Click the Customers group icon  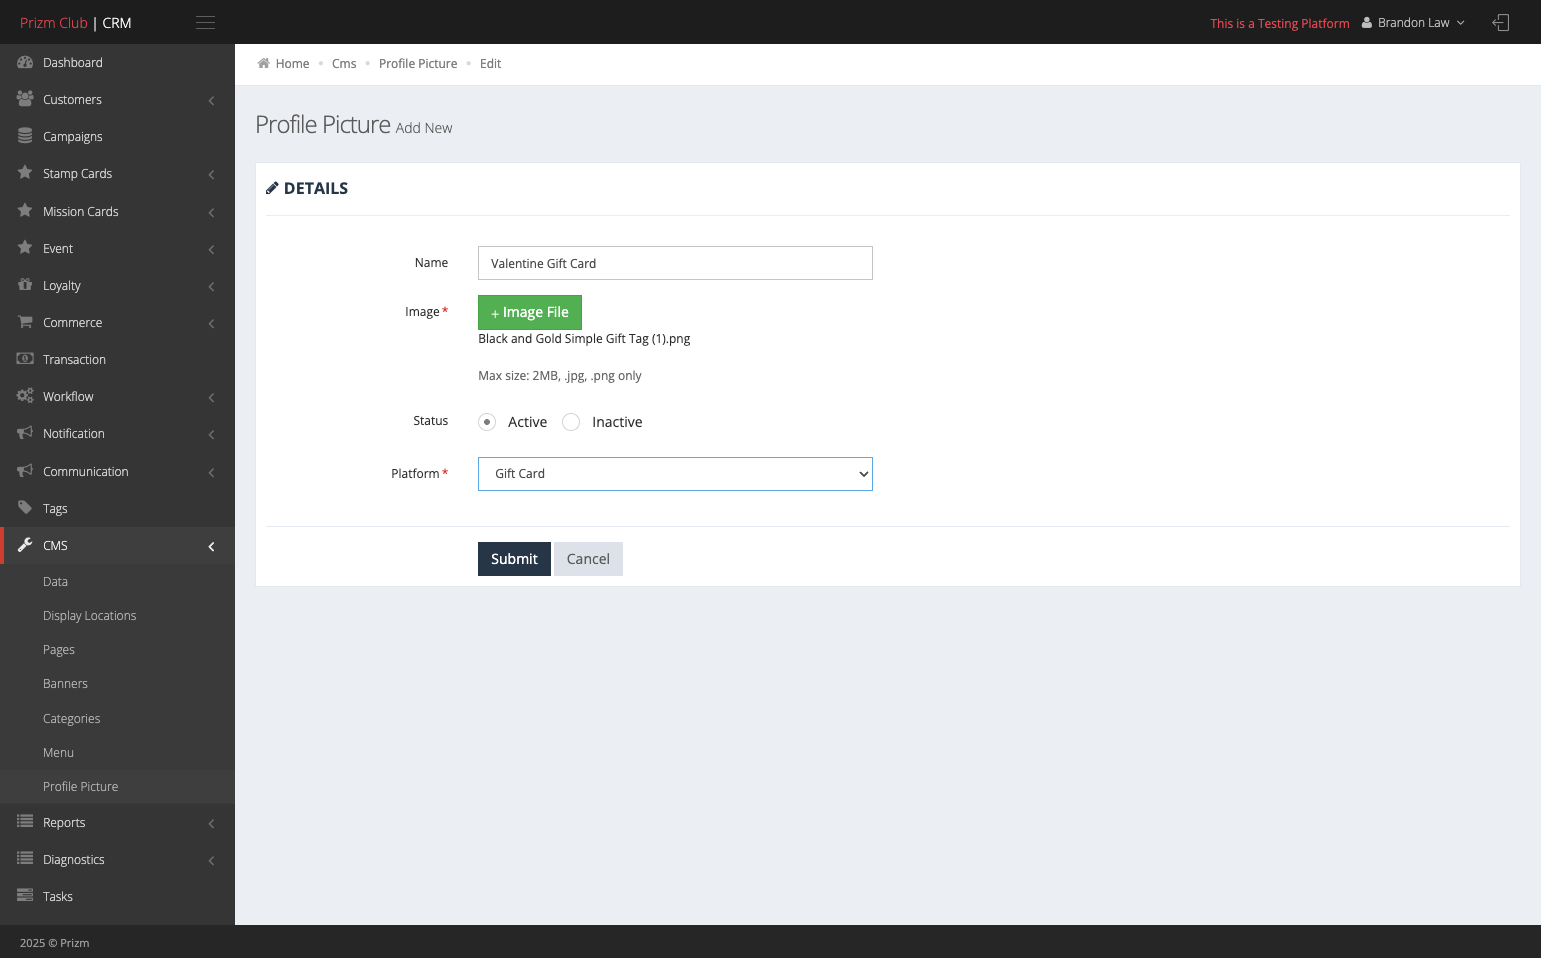pyautogui.click(x=25, y=99)
